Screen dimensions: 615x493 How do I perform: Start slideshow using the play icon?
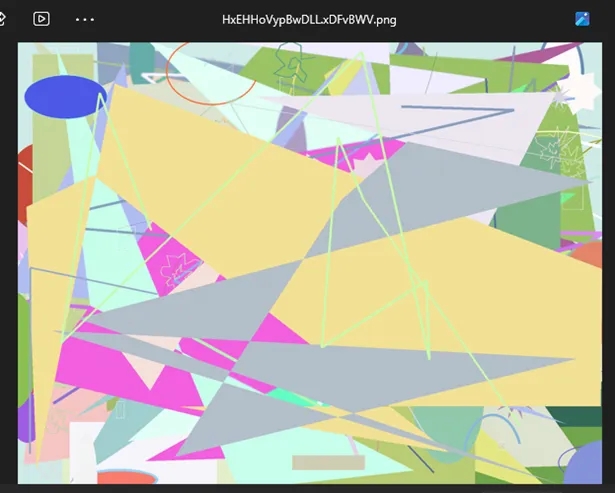coord(41,19)
